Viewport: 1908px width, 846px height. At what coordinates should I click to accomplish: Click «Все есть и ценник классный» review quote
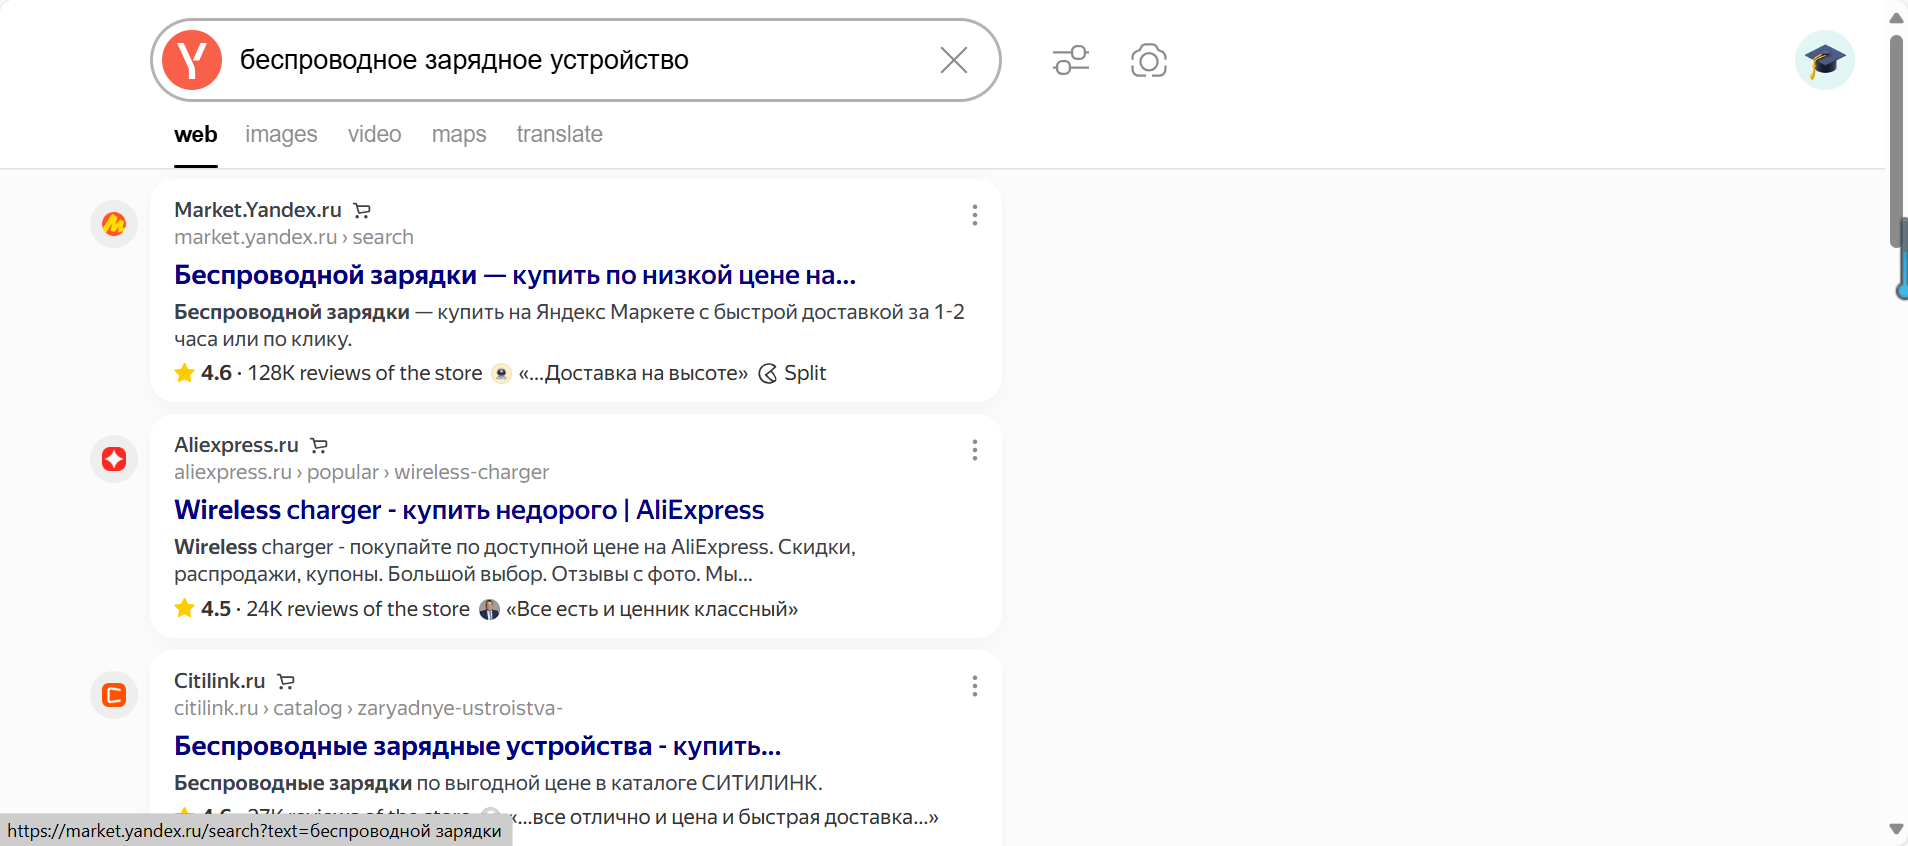click(x=652, y=609)
